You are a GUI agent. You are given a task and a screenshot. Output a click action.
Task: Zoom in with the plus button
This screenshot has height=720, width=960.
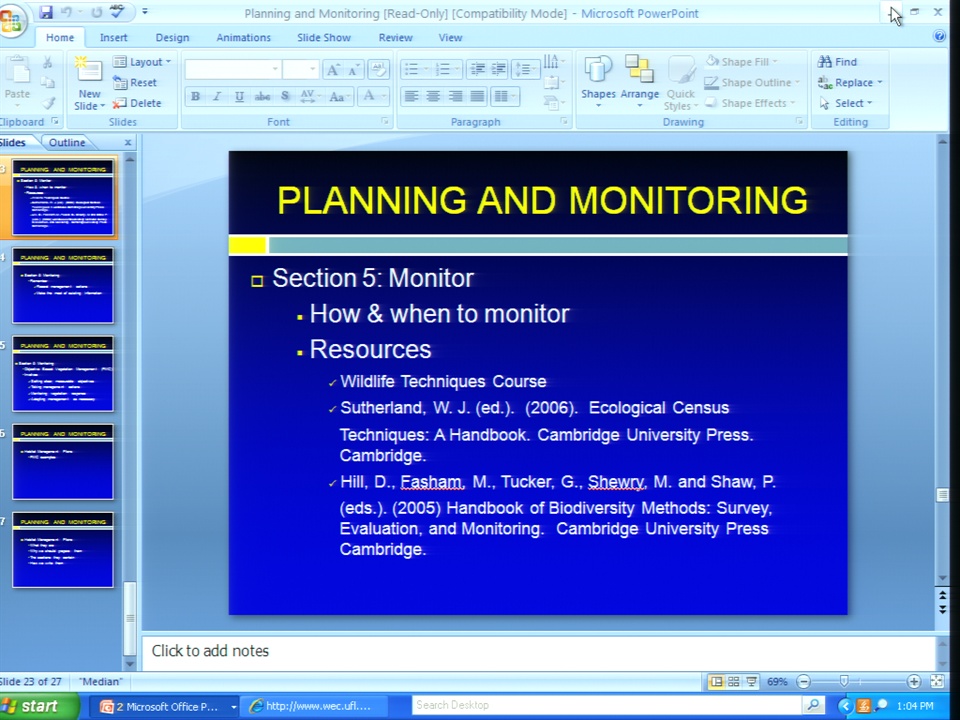tap(913, 681)
